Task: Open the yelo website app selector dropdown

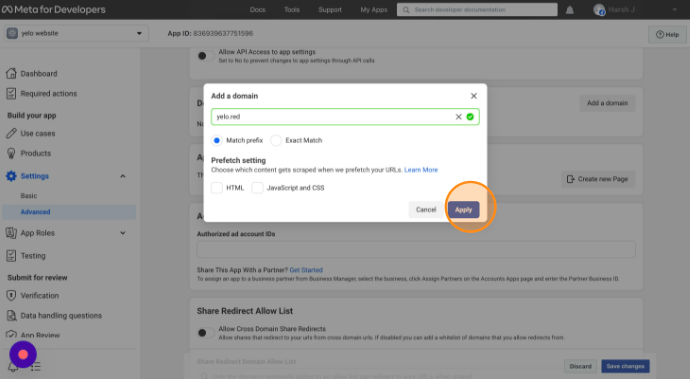Action: [76, 33]
